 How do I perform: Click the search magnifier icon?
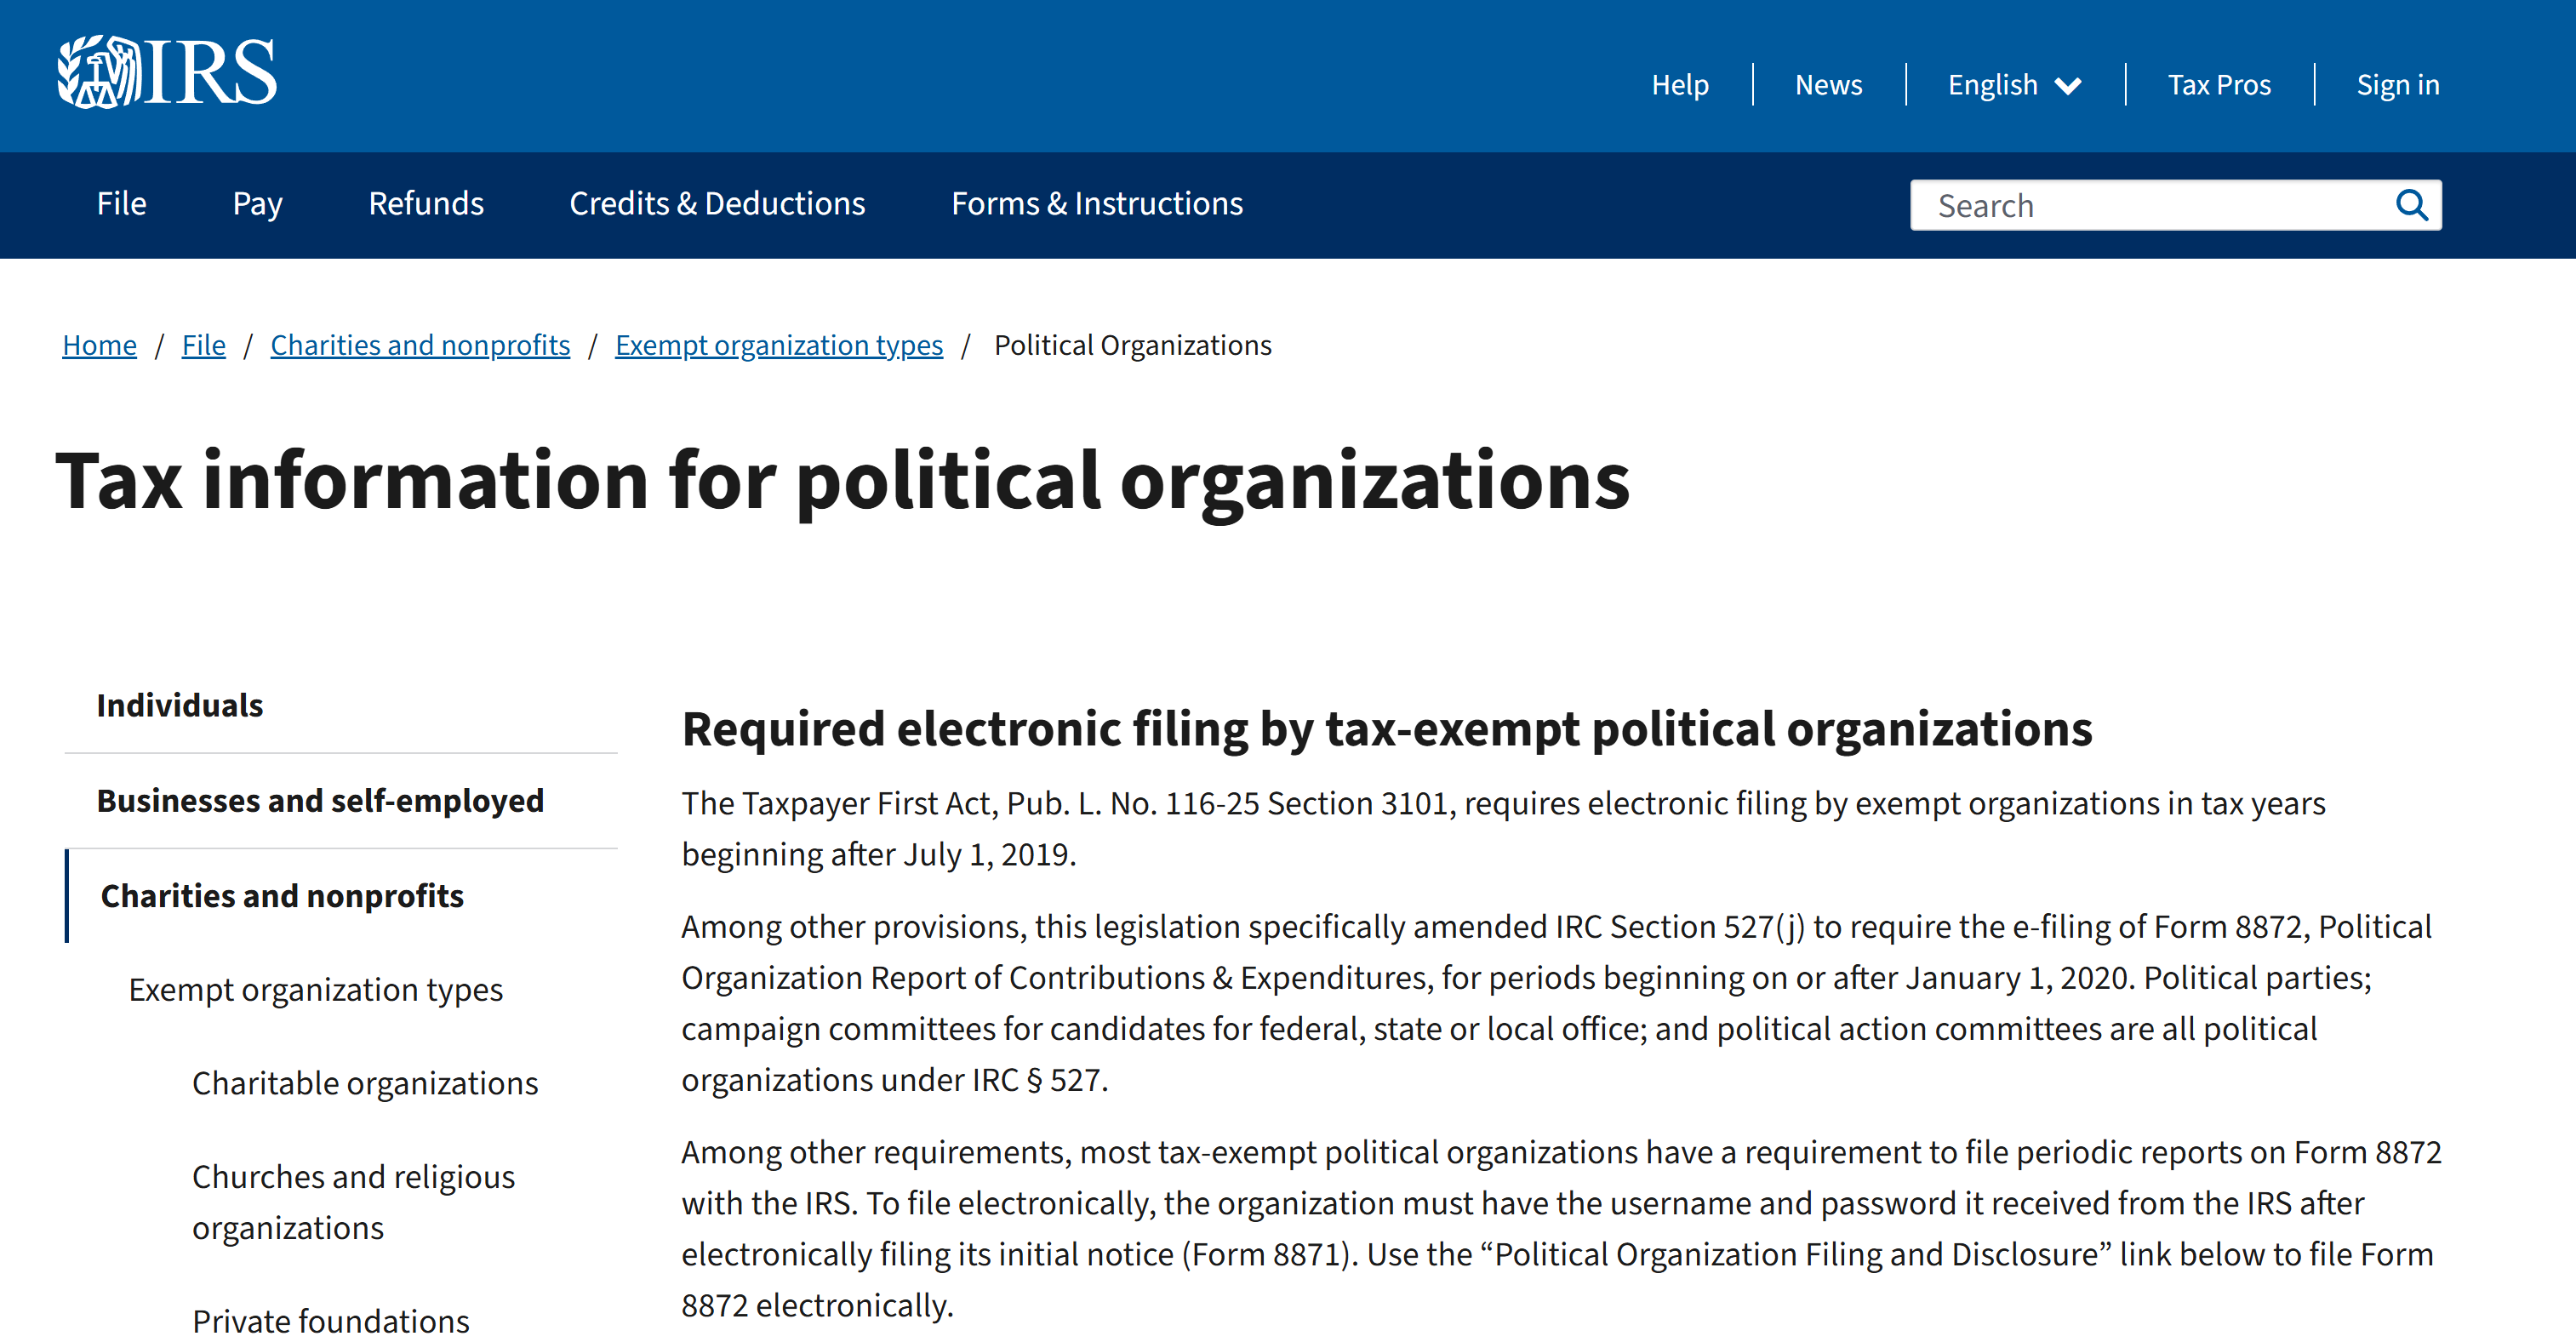pos(2411,205)
